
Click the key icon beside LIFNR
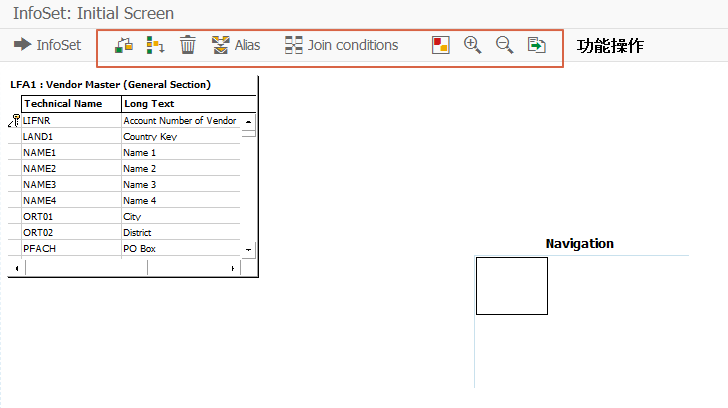tap(14, 121)
